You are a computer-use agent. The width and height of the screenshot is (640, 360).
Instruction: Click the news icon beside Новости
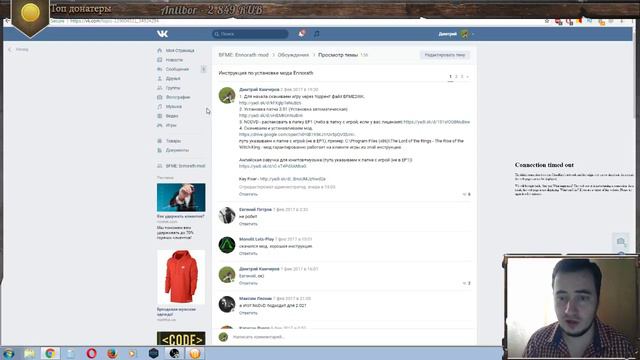point(160,60)
